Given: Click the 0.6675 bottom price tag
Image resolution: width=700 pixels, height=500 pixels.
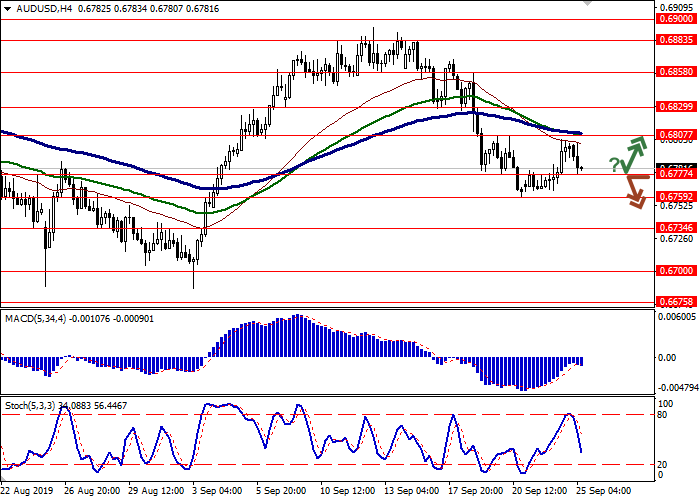Looking at the screenshot, I should tap(677, 301).
